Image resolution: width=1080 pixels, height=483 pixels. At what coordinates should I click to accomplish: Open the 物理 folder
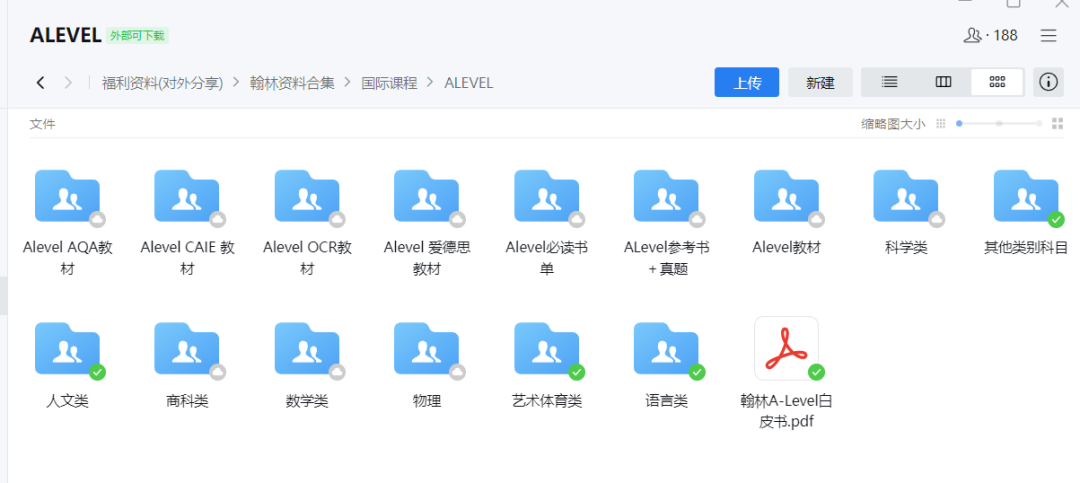click(426, 349)
